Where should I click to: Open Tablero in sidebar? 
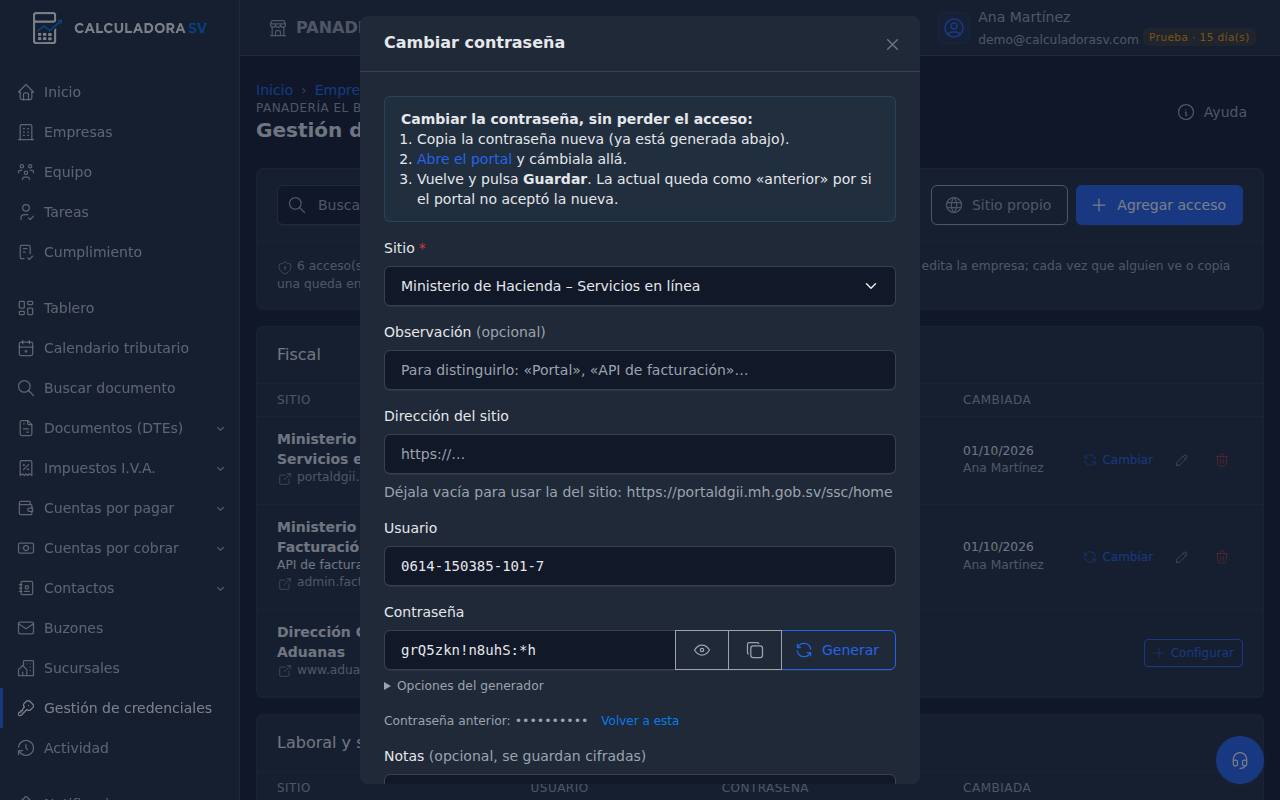click(120, 308)
